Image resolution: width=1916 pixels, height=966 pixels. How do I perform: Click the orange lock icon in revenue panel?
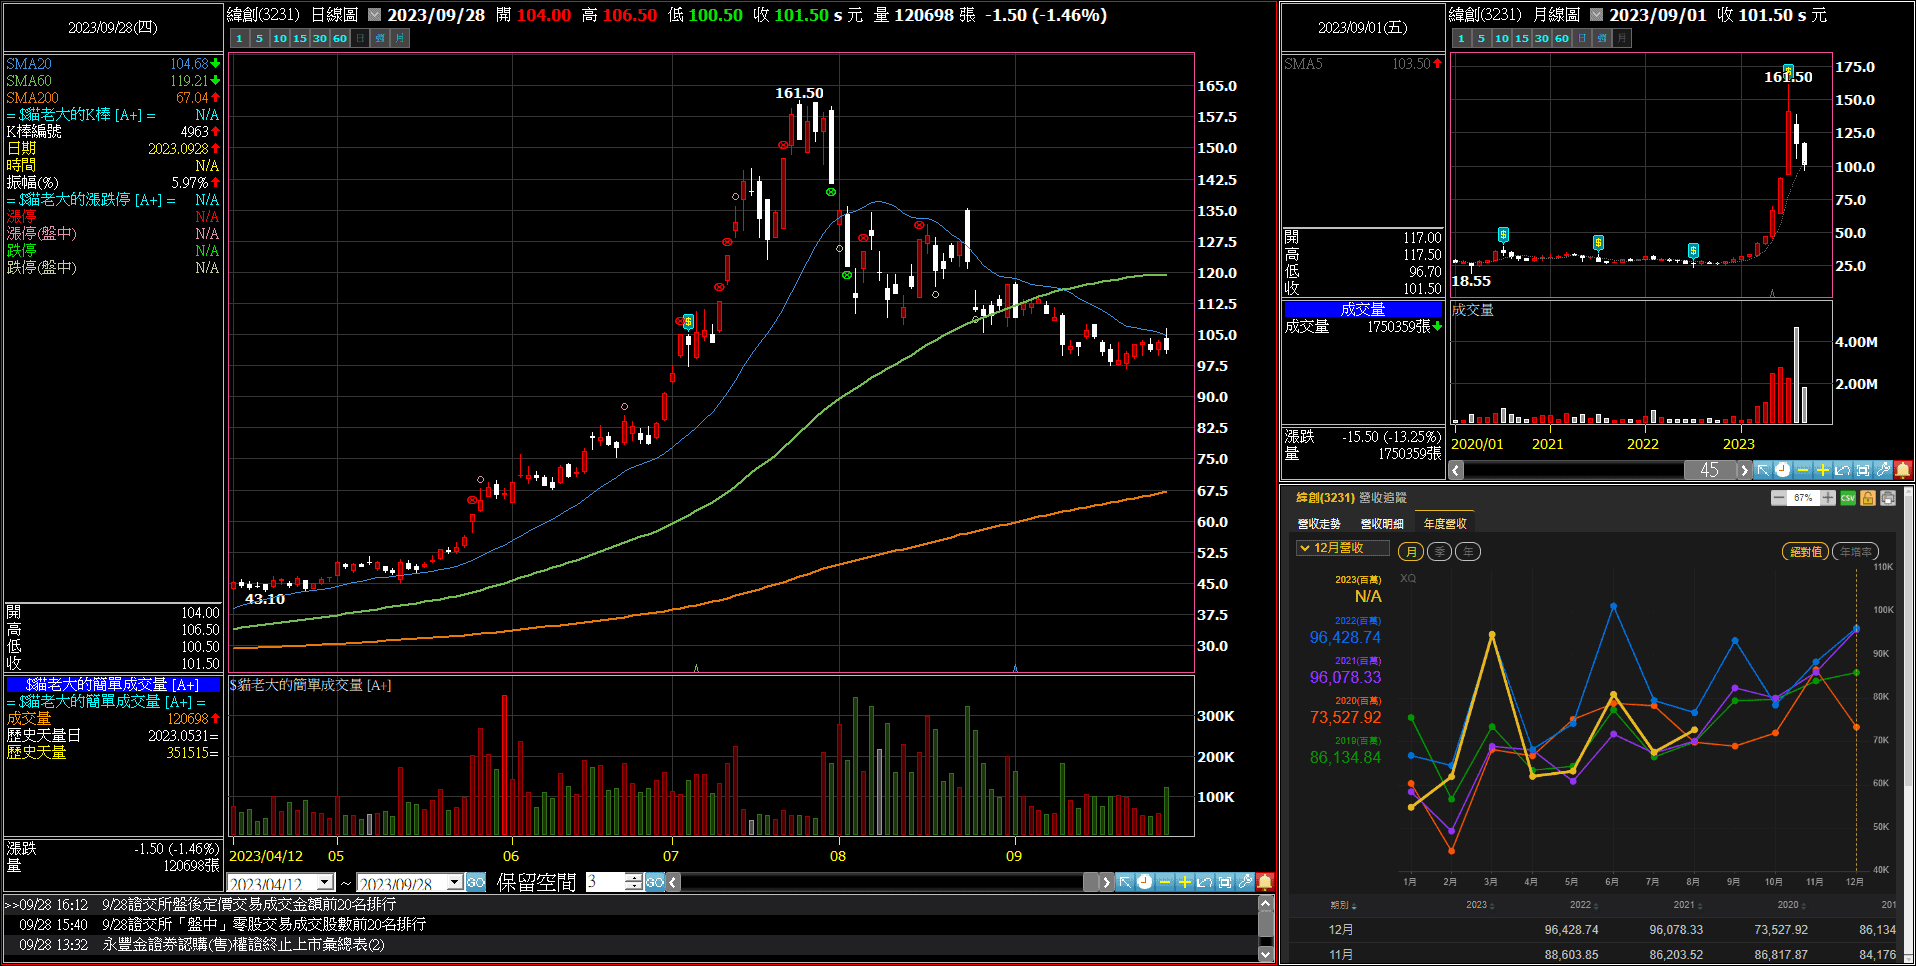(1868, 498)
